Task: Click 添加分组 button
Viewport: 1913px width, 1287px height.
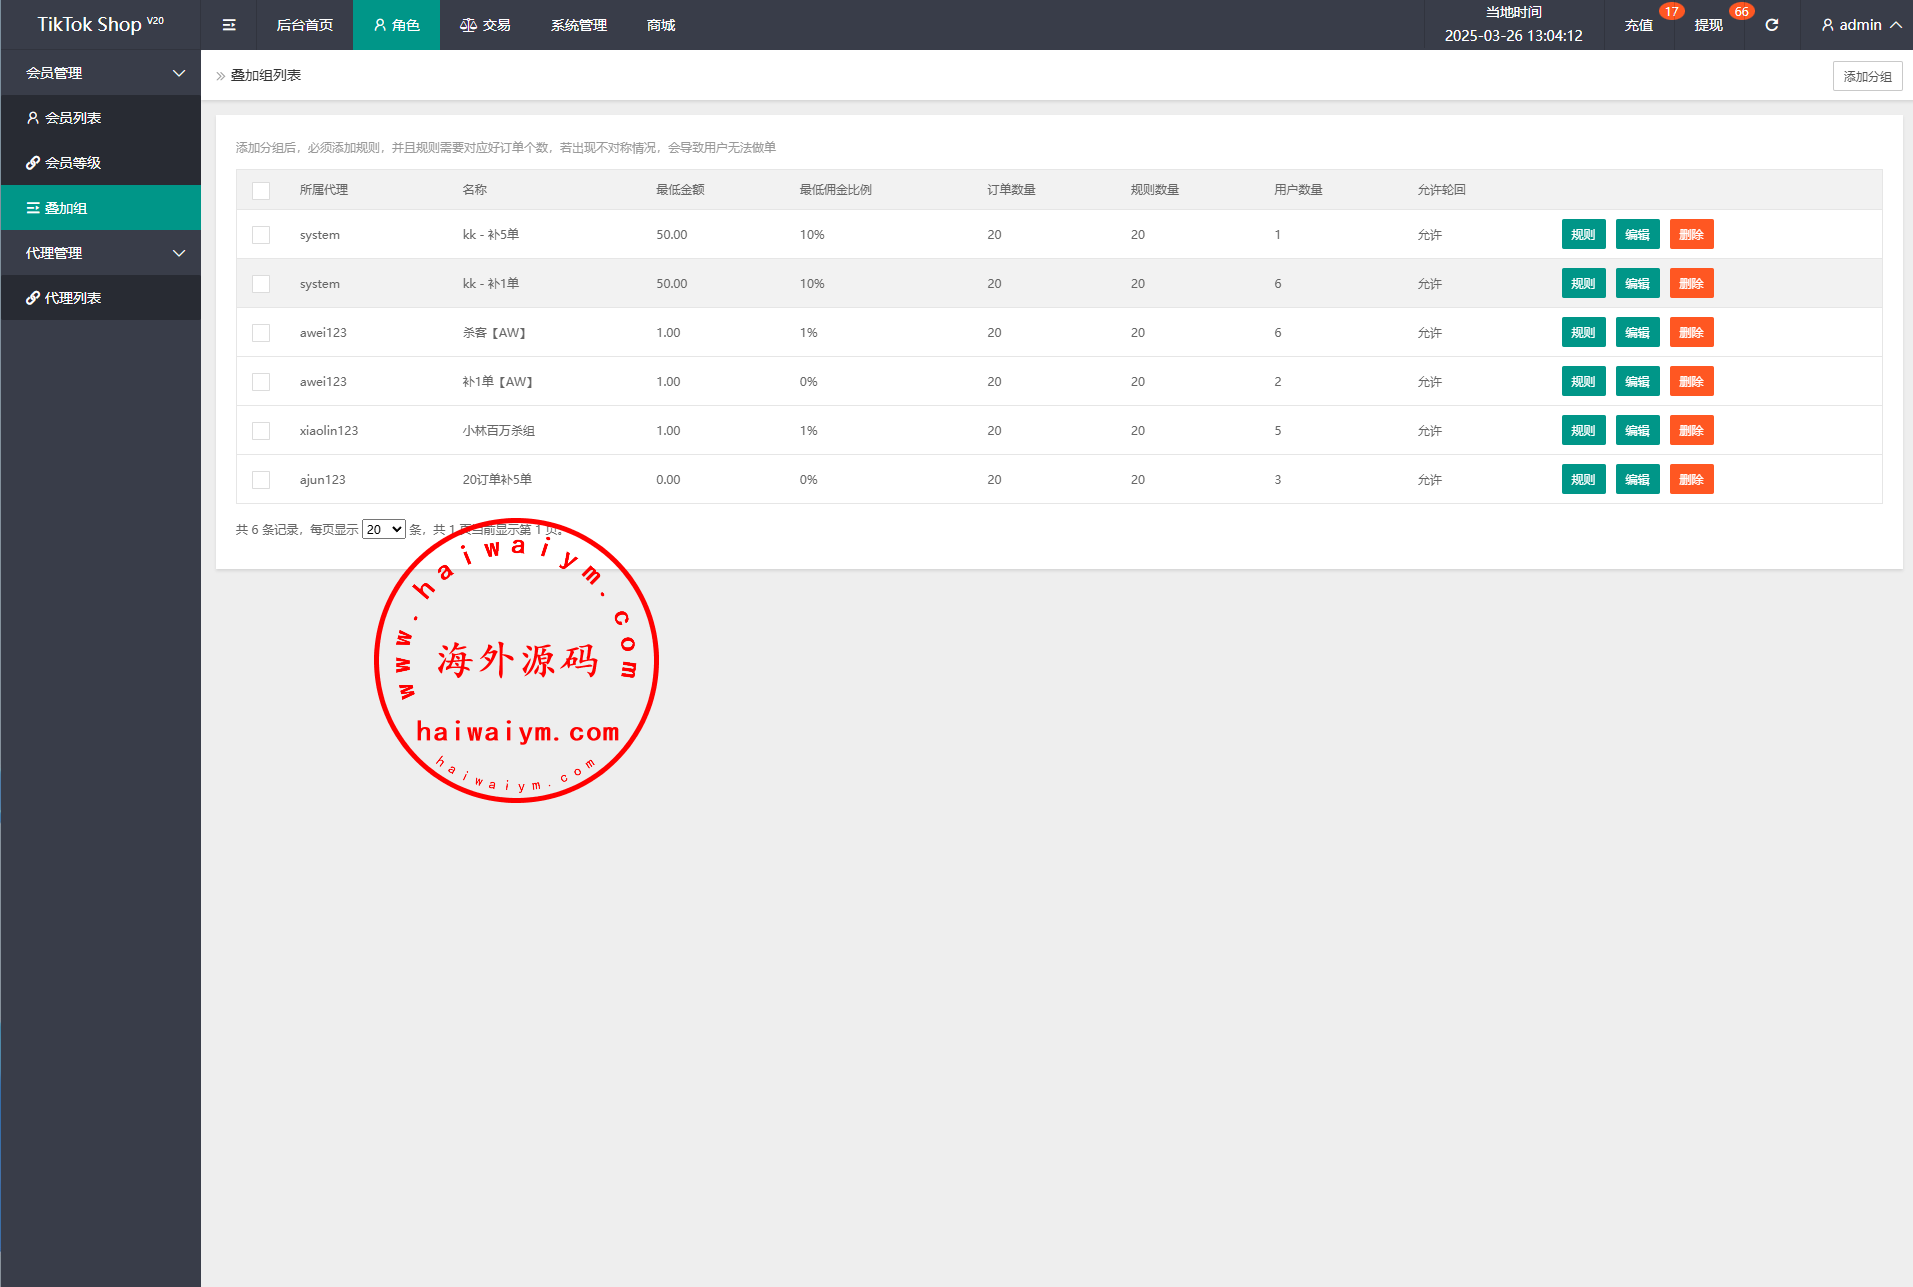Action: pyautogui.click(x=1867, y=76)
